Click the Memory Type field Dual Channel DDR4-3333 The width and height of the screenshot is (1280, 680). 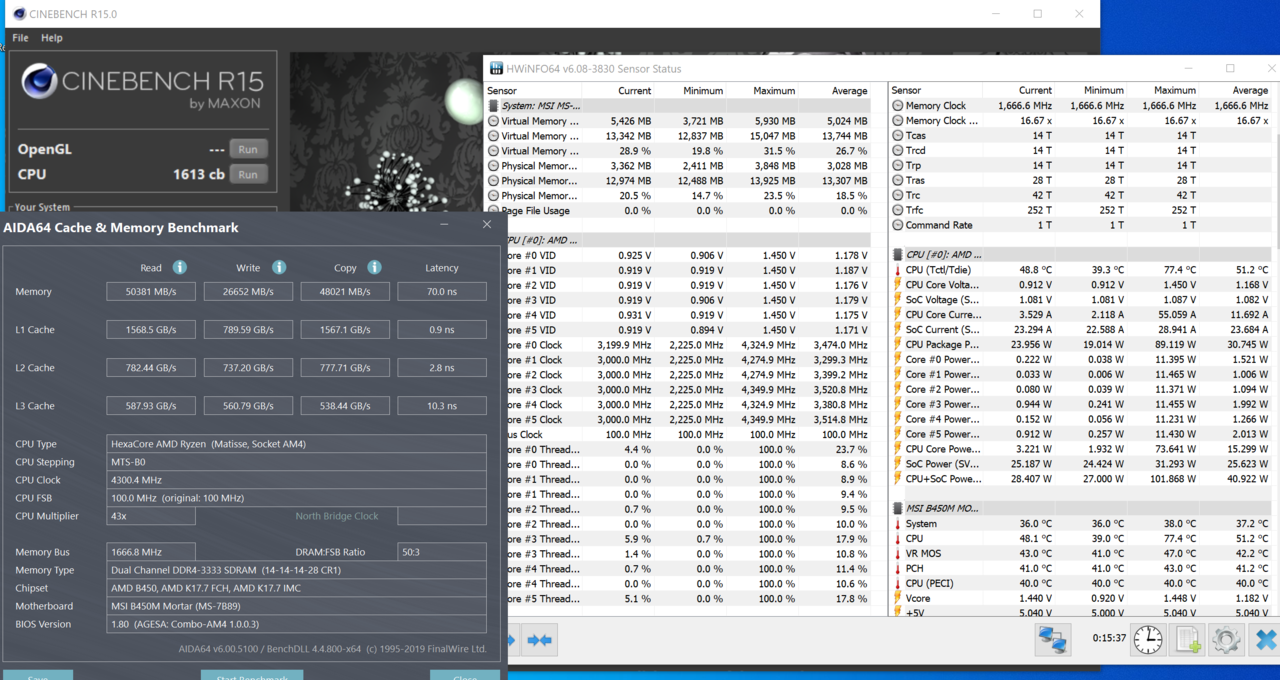click(297, 570)
